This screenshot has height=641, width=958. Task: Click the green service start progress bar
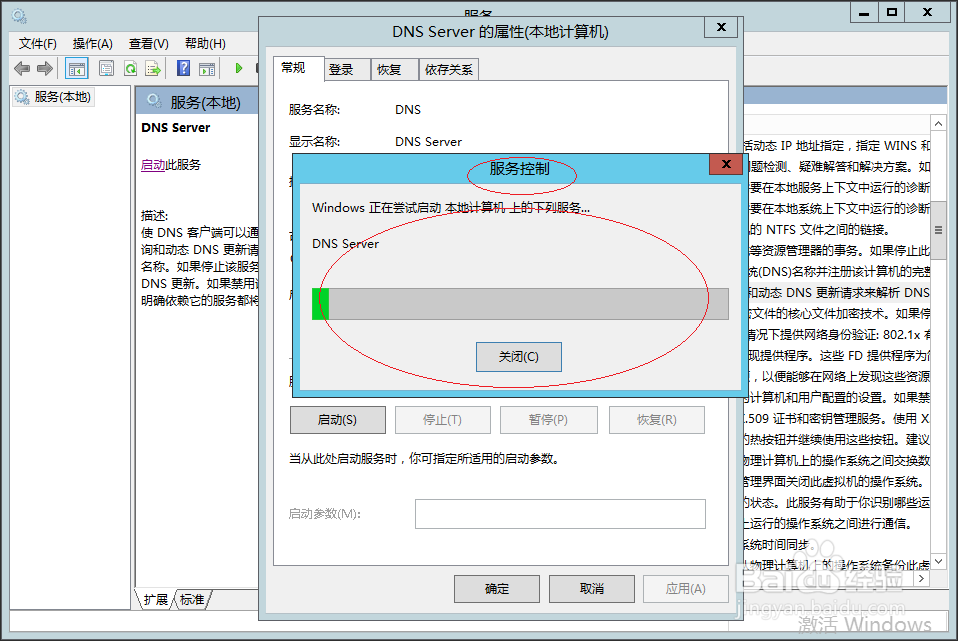click(x=520, y=304)
